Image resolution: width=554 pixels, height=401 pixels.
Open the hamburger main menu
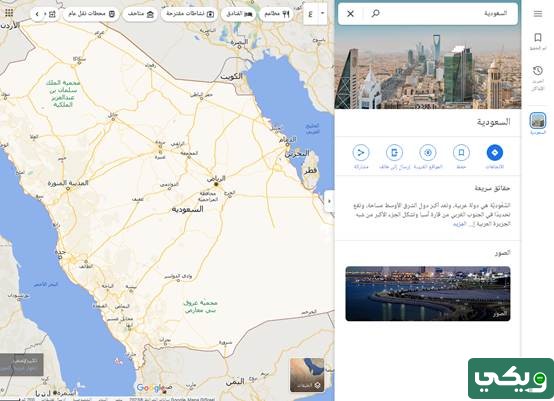tap(538, 14)
